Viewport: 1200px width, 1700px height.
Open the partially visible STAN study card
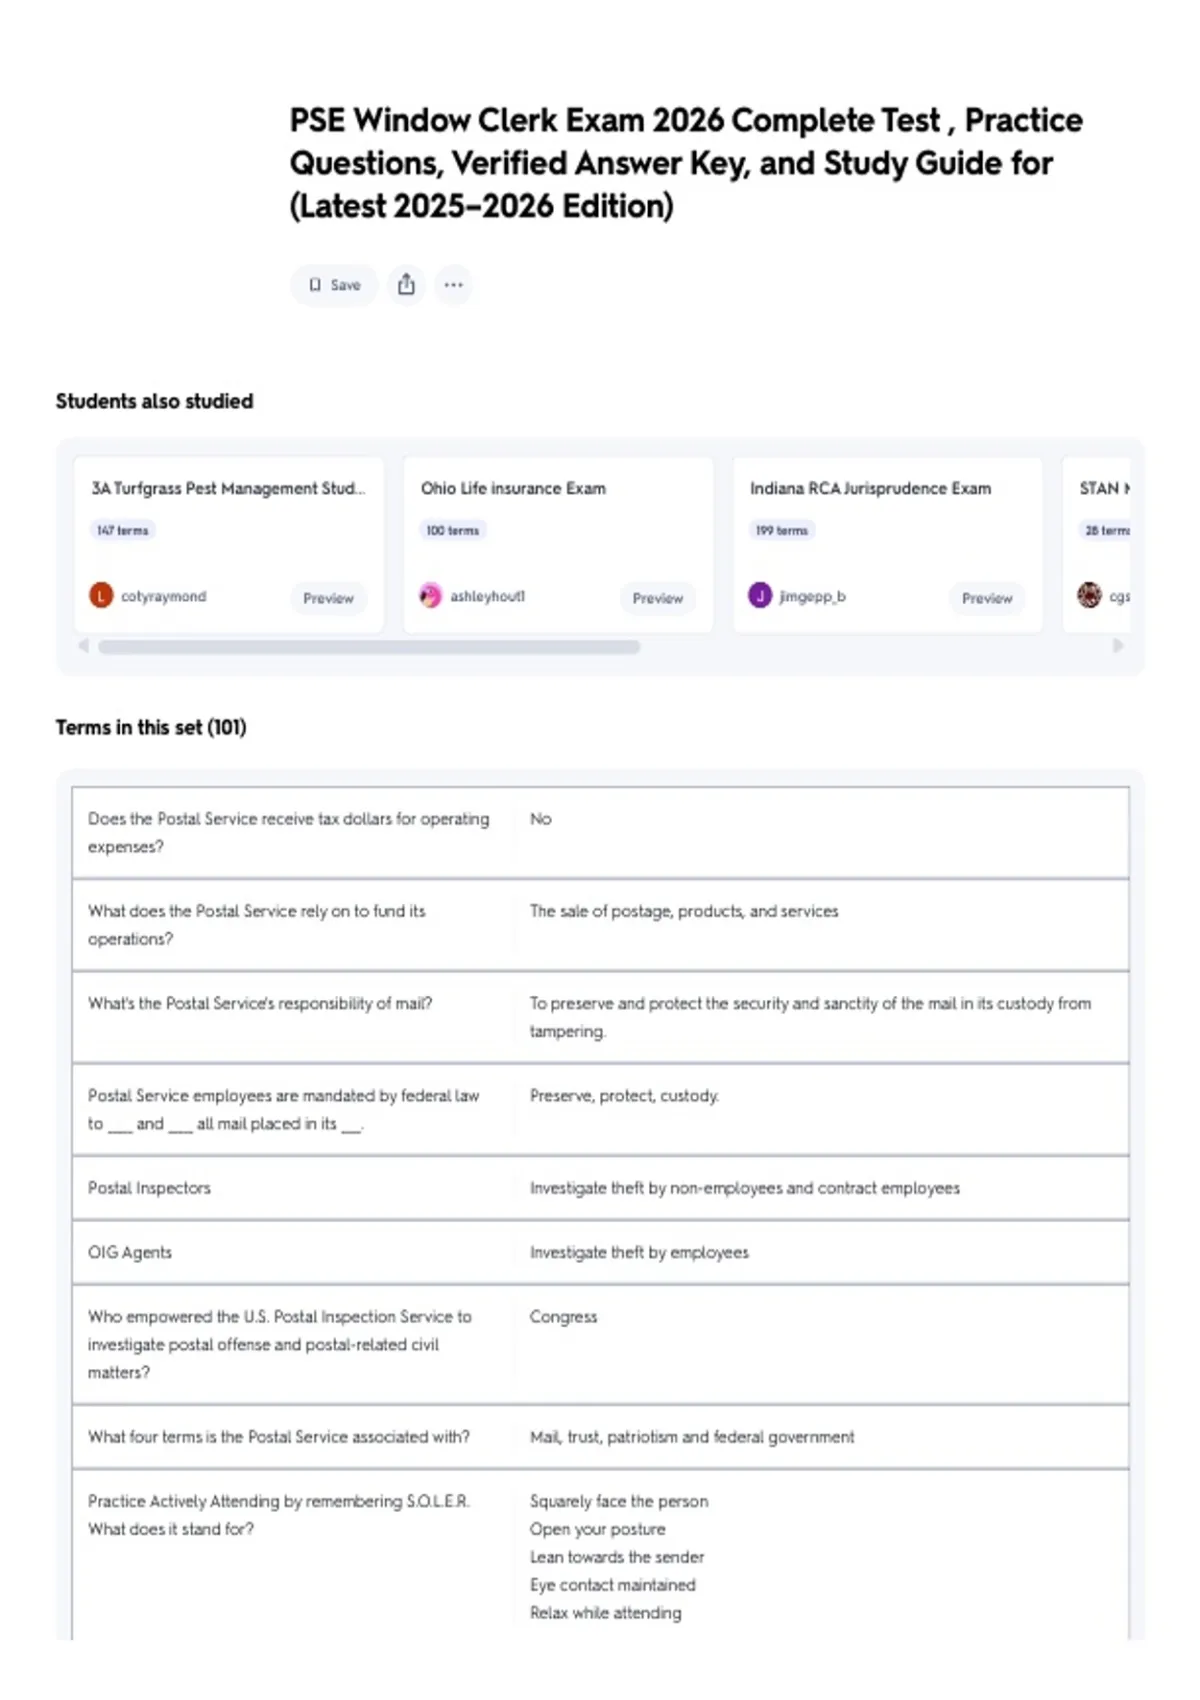pyautogui.click(x=1097, y=545)
